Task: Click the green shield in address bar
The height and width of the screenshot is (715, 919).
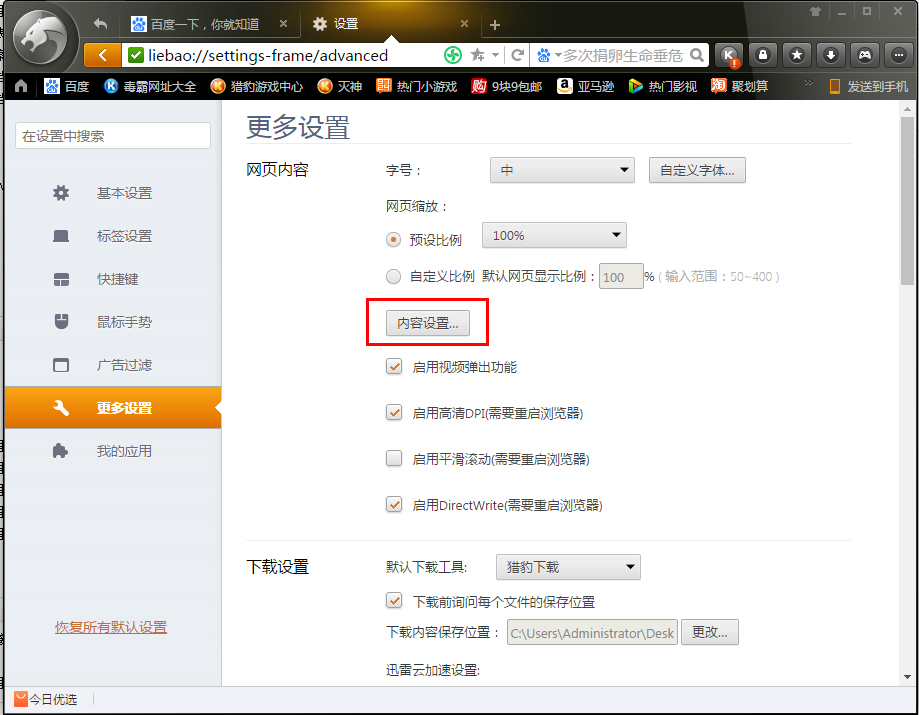Action: pyautogui.click(x=451, y=56)
